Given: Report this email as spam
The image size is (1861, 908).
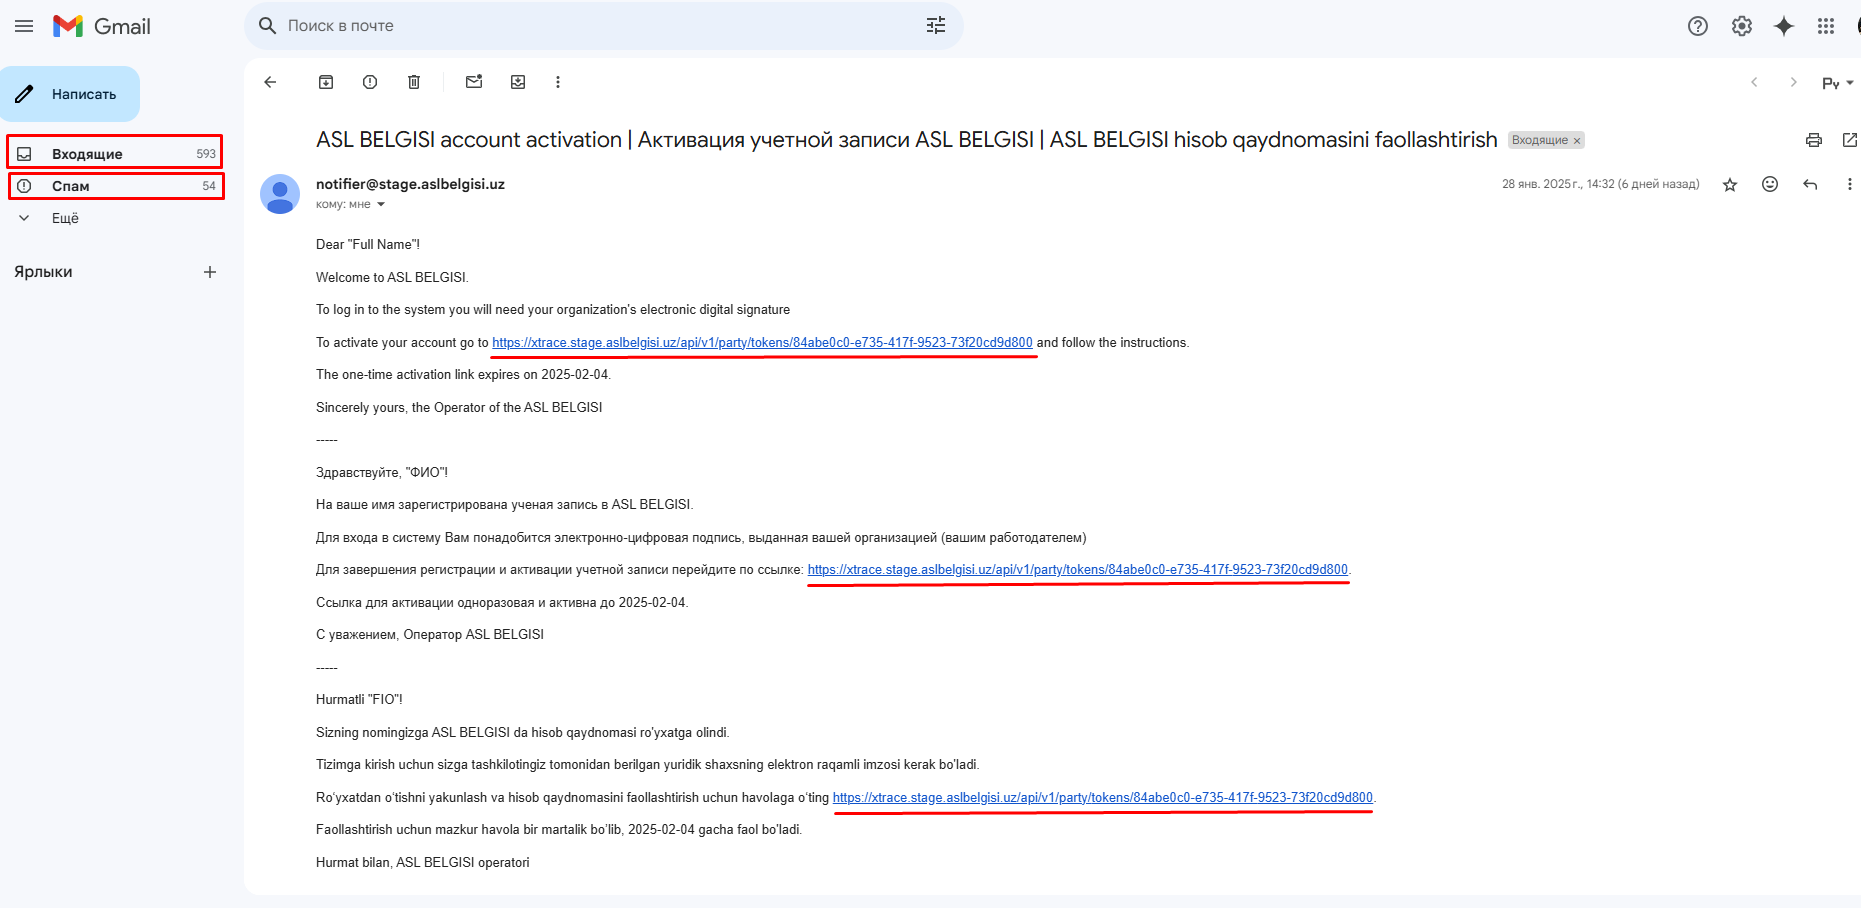Looking at the screenshot, I should click(370, 82).
